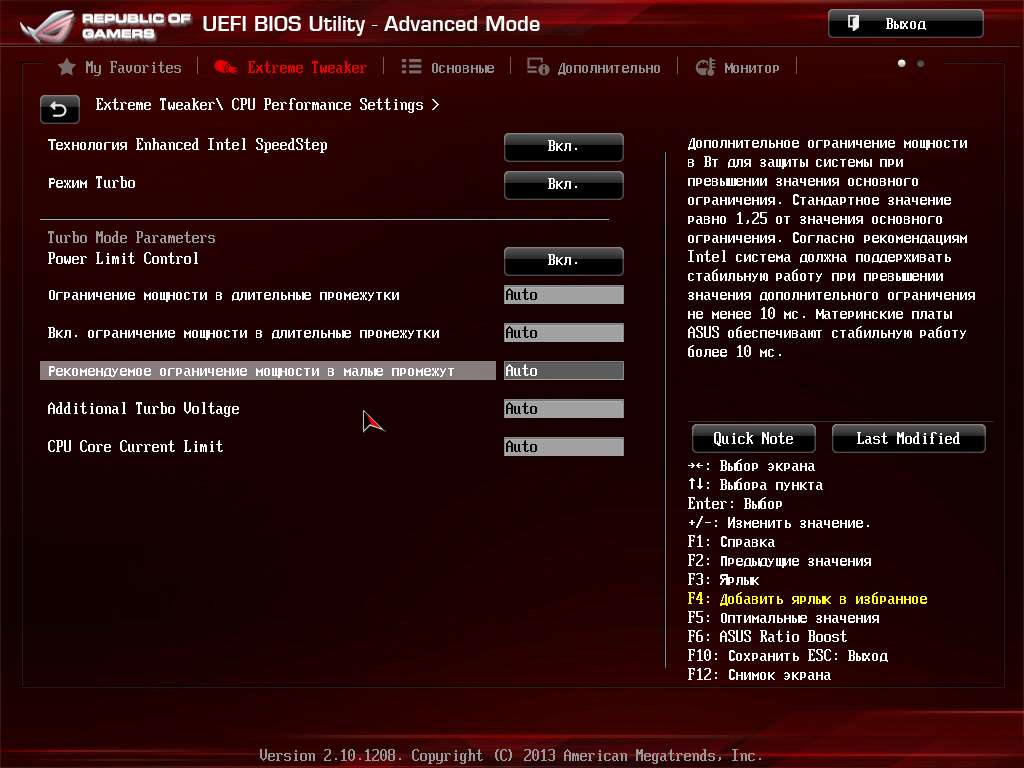Click the Enter: Выбор hint

pos(735,504)
